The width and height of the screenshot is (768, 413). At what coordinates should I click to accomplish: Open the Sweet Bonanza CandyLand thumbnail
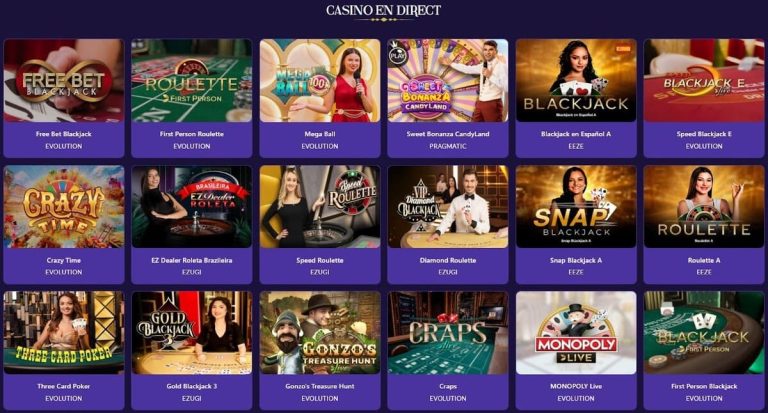[448, 80]
